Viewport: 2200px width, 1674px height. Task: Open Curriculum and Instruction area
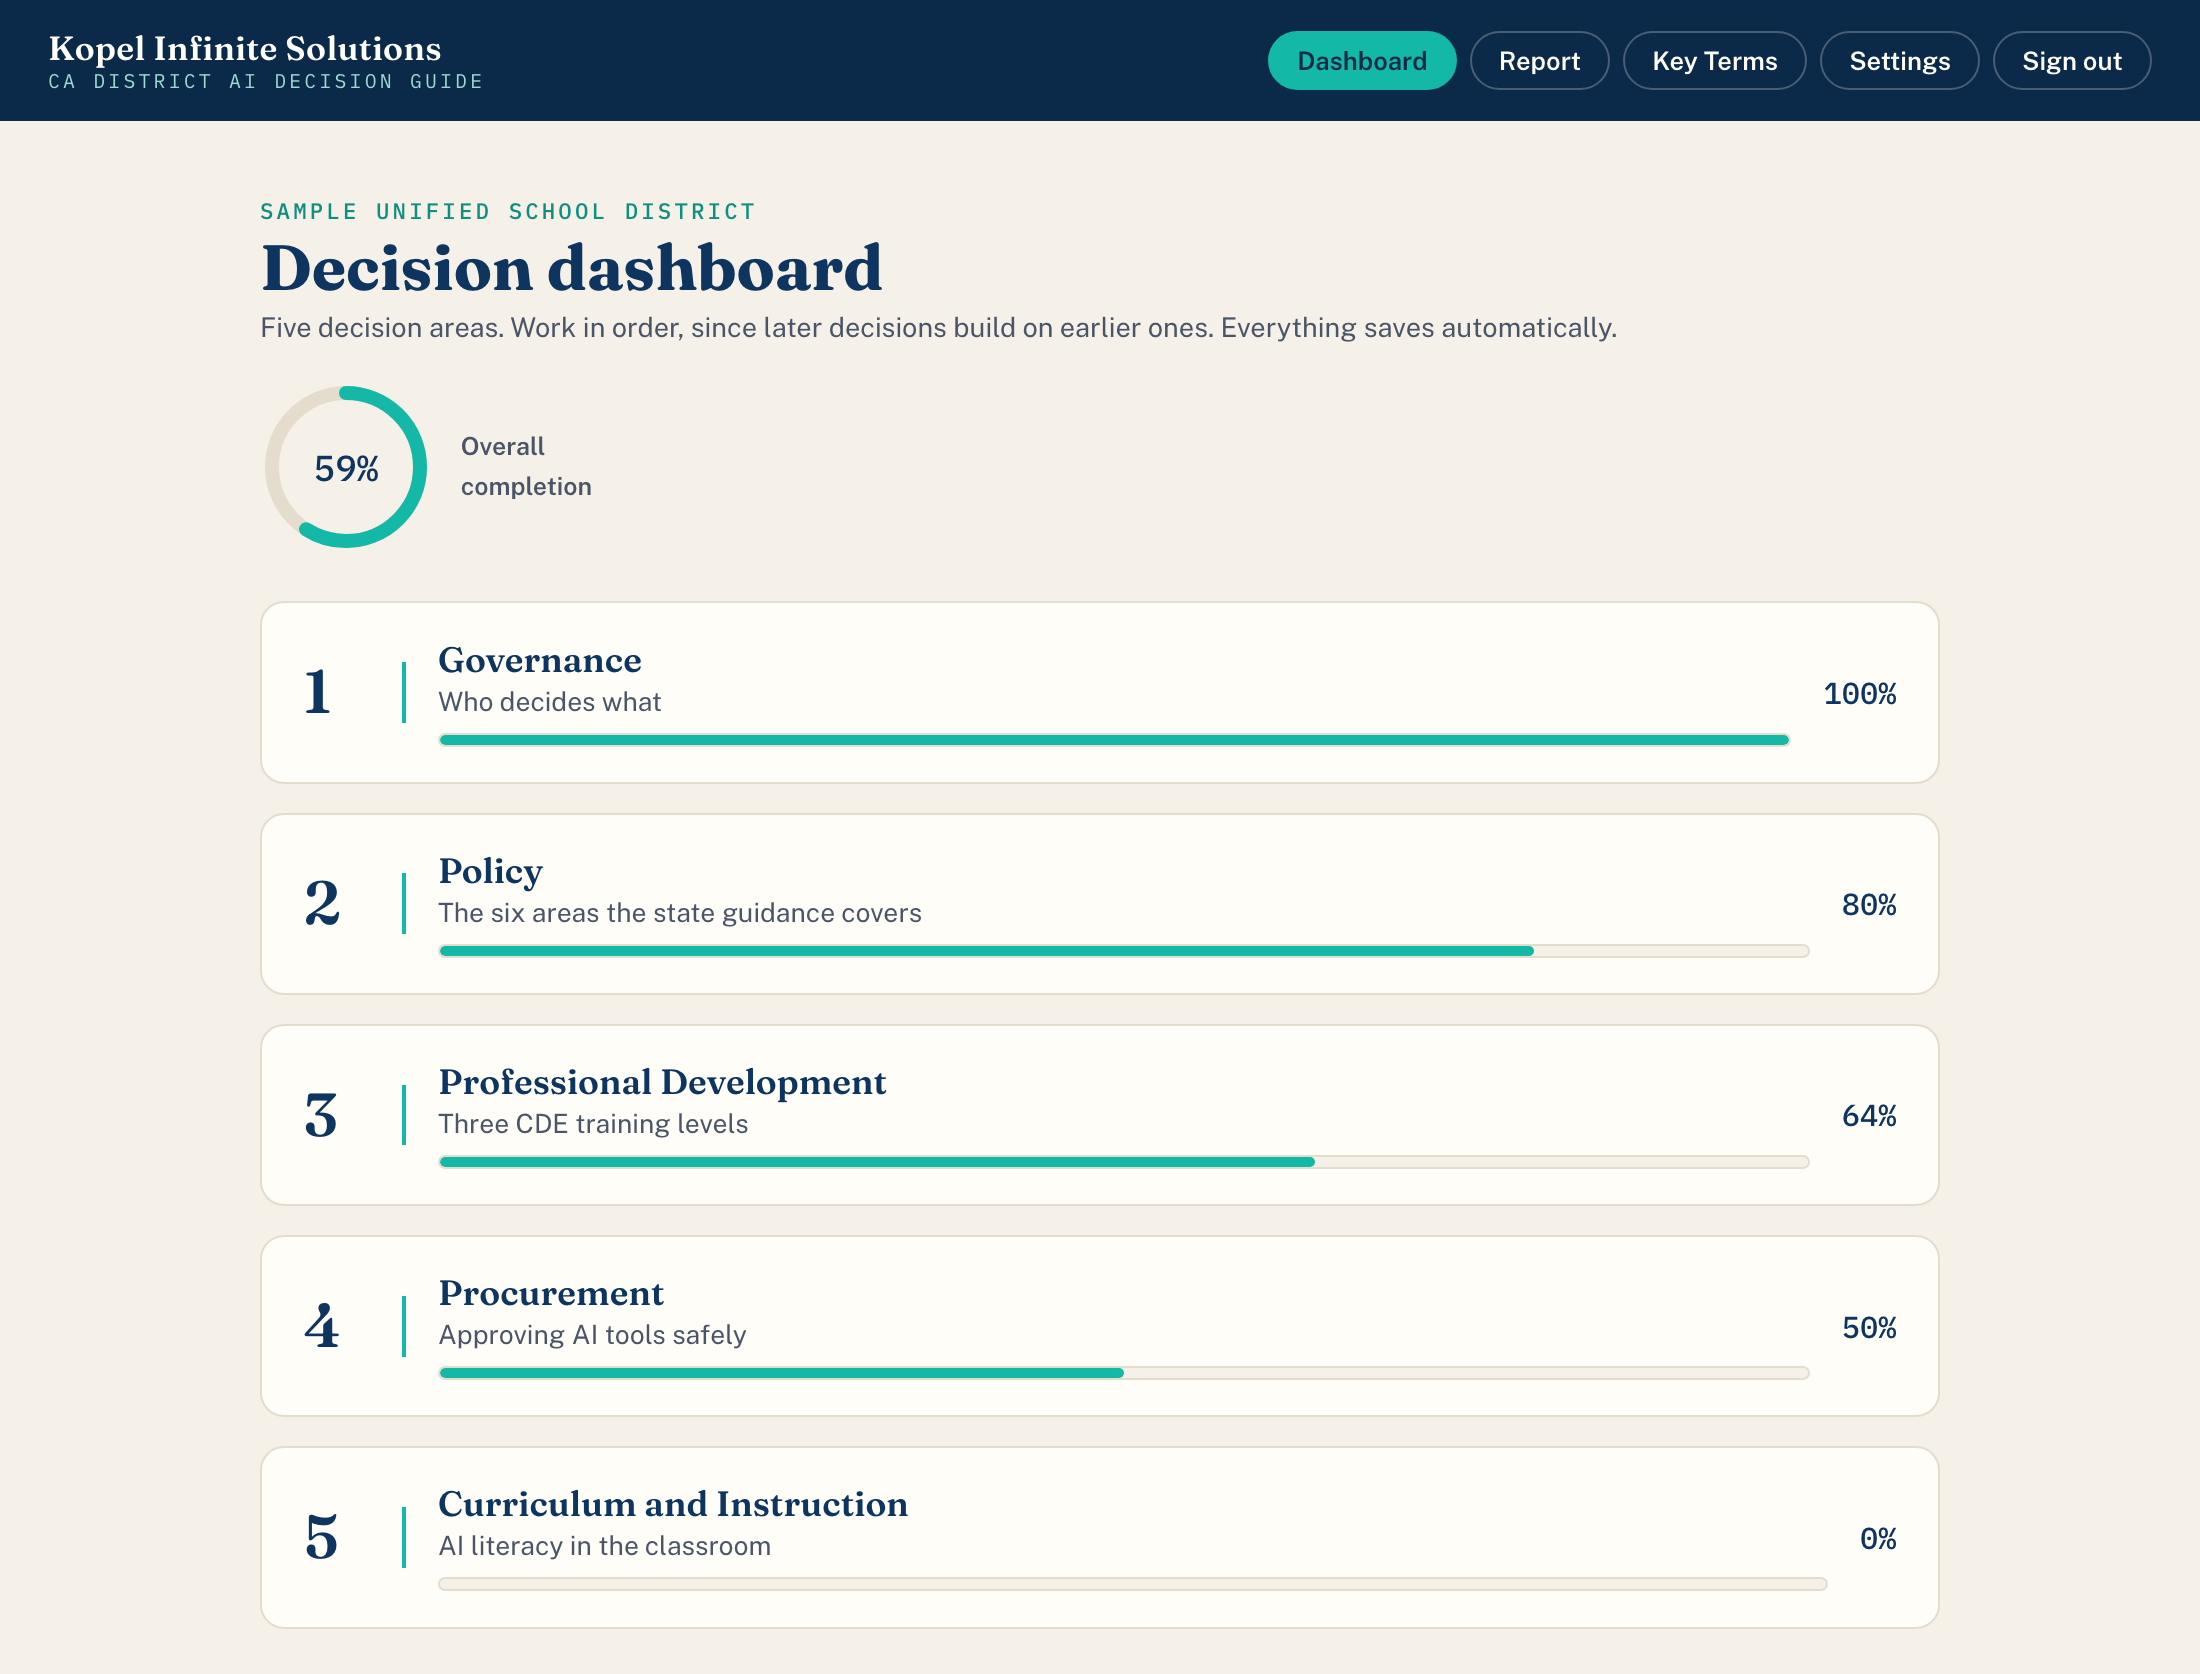1099,1537
